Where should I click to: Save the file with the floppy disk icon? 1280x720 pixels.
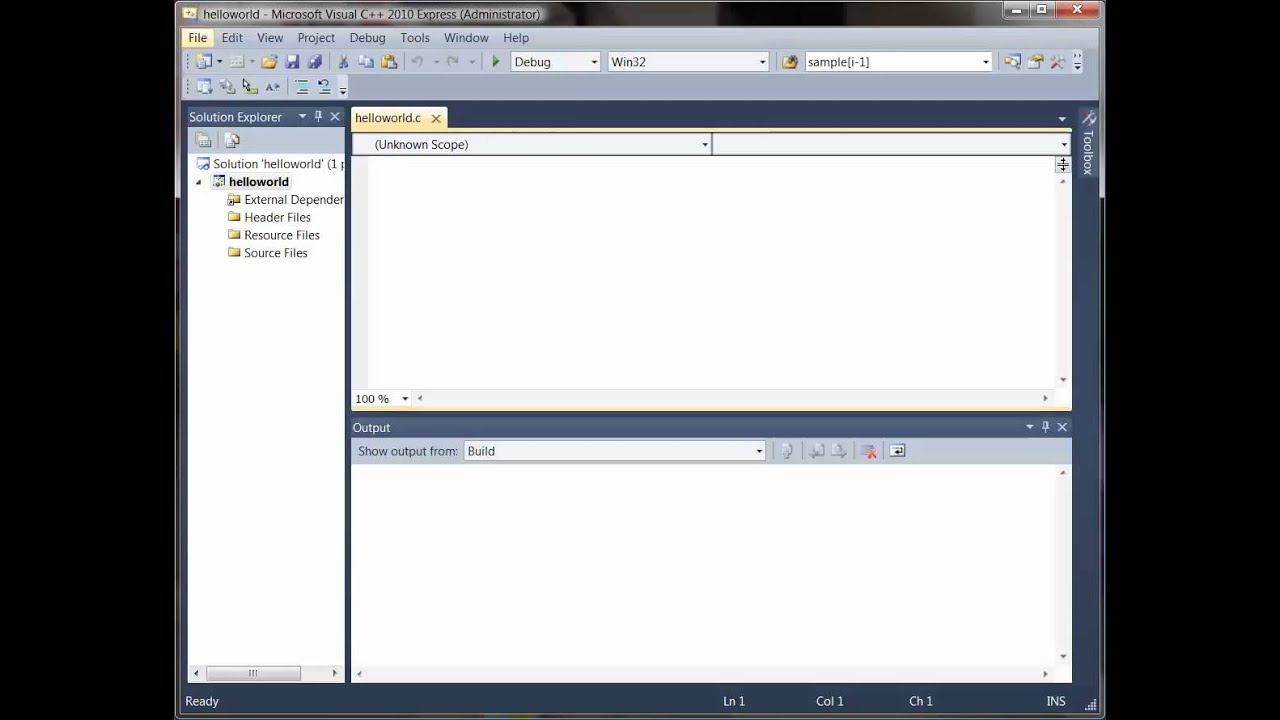292,62
